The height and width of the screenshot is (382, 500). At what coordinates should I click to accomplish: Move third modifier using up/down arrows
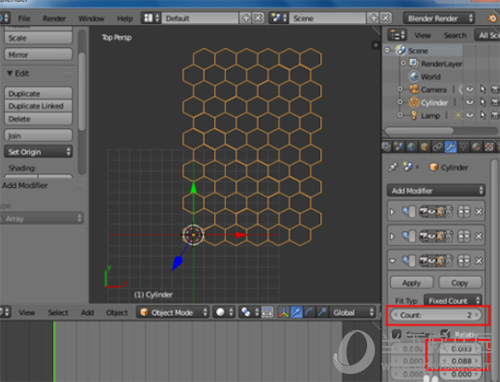pyautogui.click(x=464, y=260)
